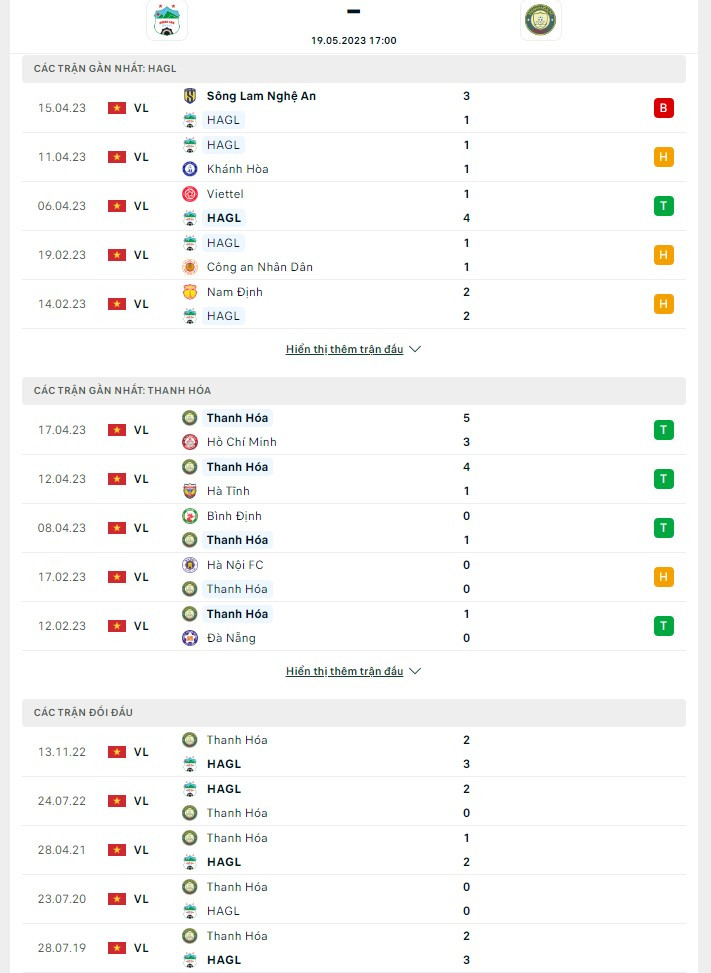This screenshot has height=973, width=711.
Task: Open Hồ Chí Minh team link
Action: 241,442
